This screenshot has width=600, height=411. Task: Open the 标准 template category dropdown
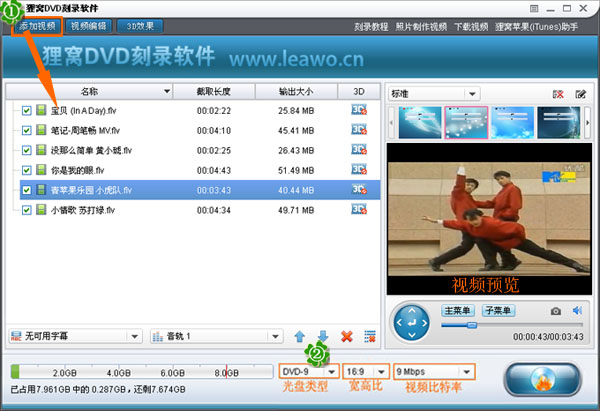[472, 94]
